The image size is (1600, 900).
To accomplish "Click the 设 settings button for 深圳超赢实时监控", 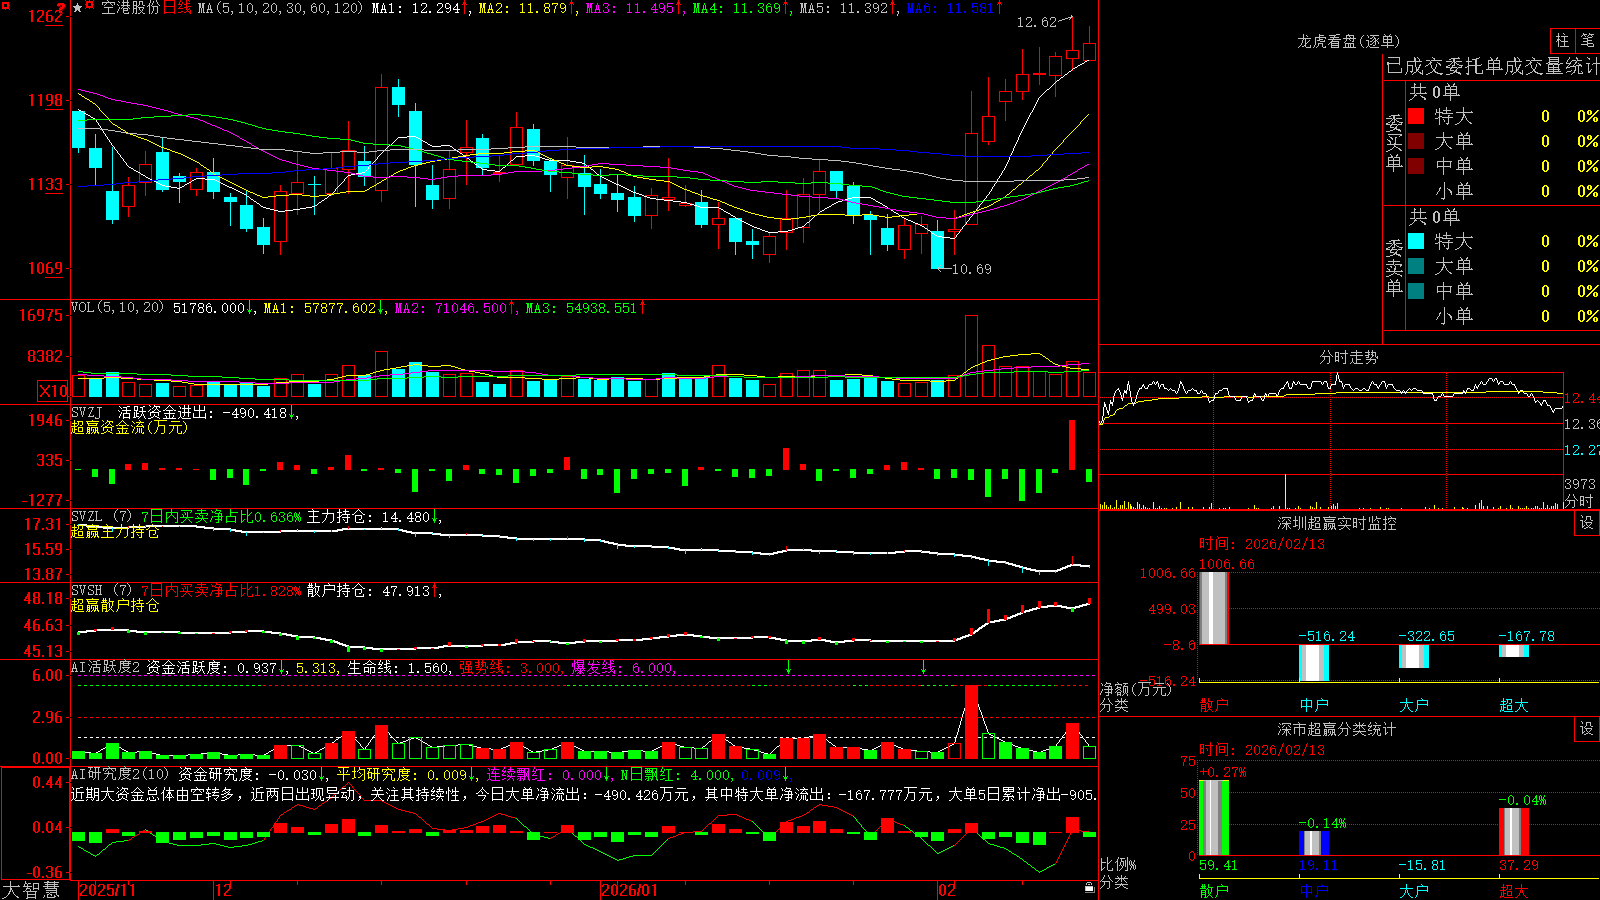I will pyautogui.click(x=1587, y=523).
